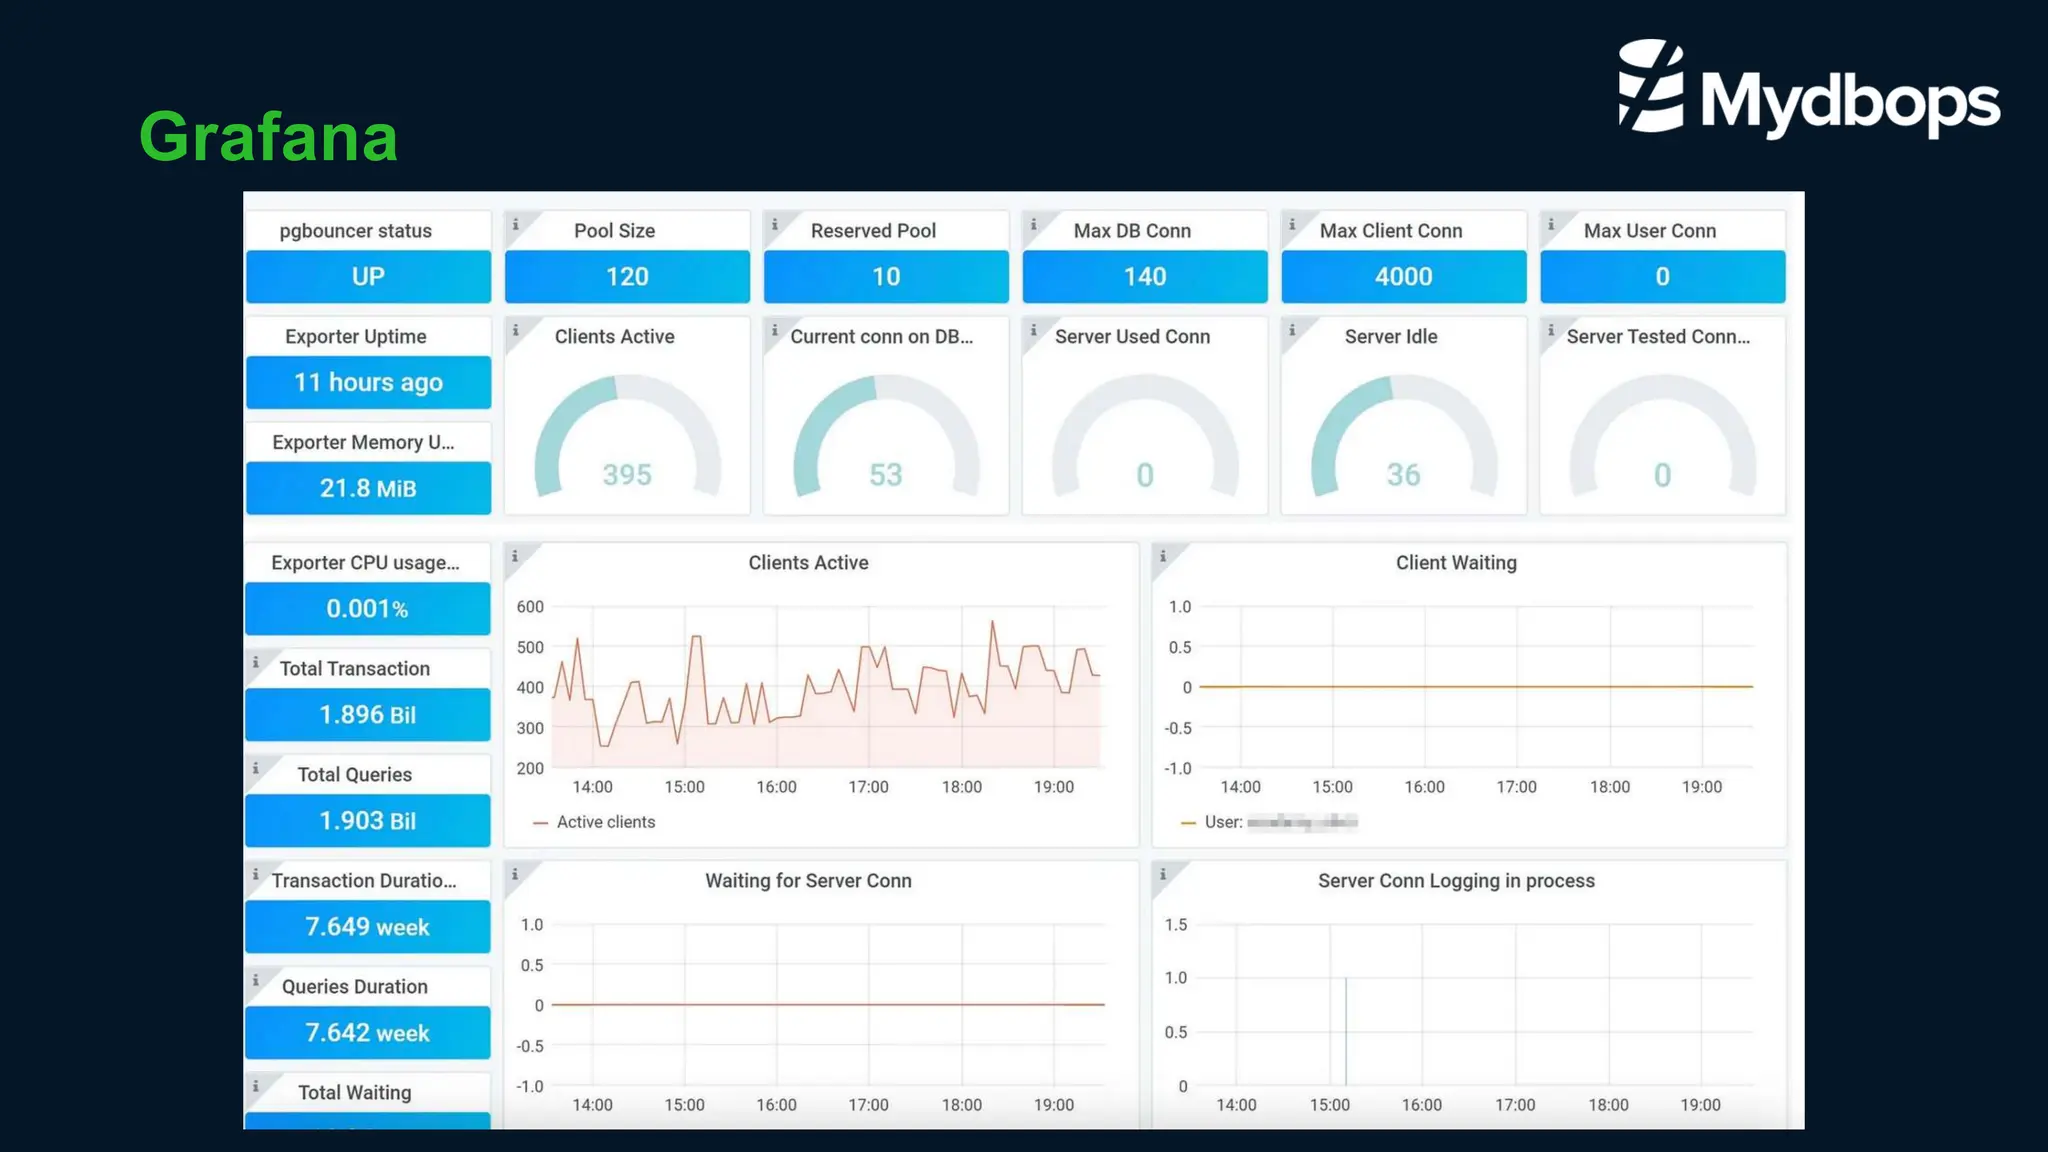Screen dimensions: 2048x1152
Task: Click the 1.903 Bil queries value
Action: click(368, 821)
